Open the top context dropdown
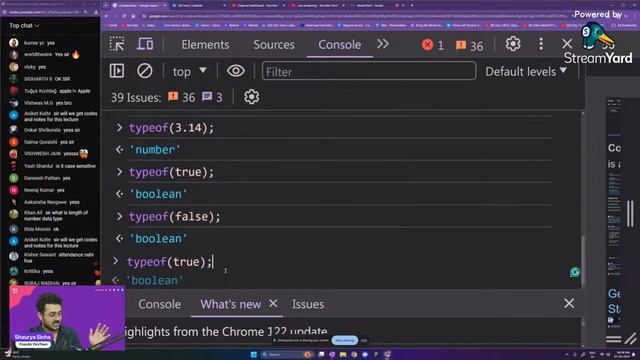 pos(189,72)
